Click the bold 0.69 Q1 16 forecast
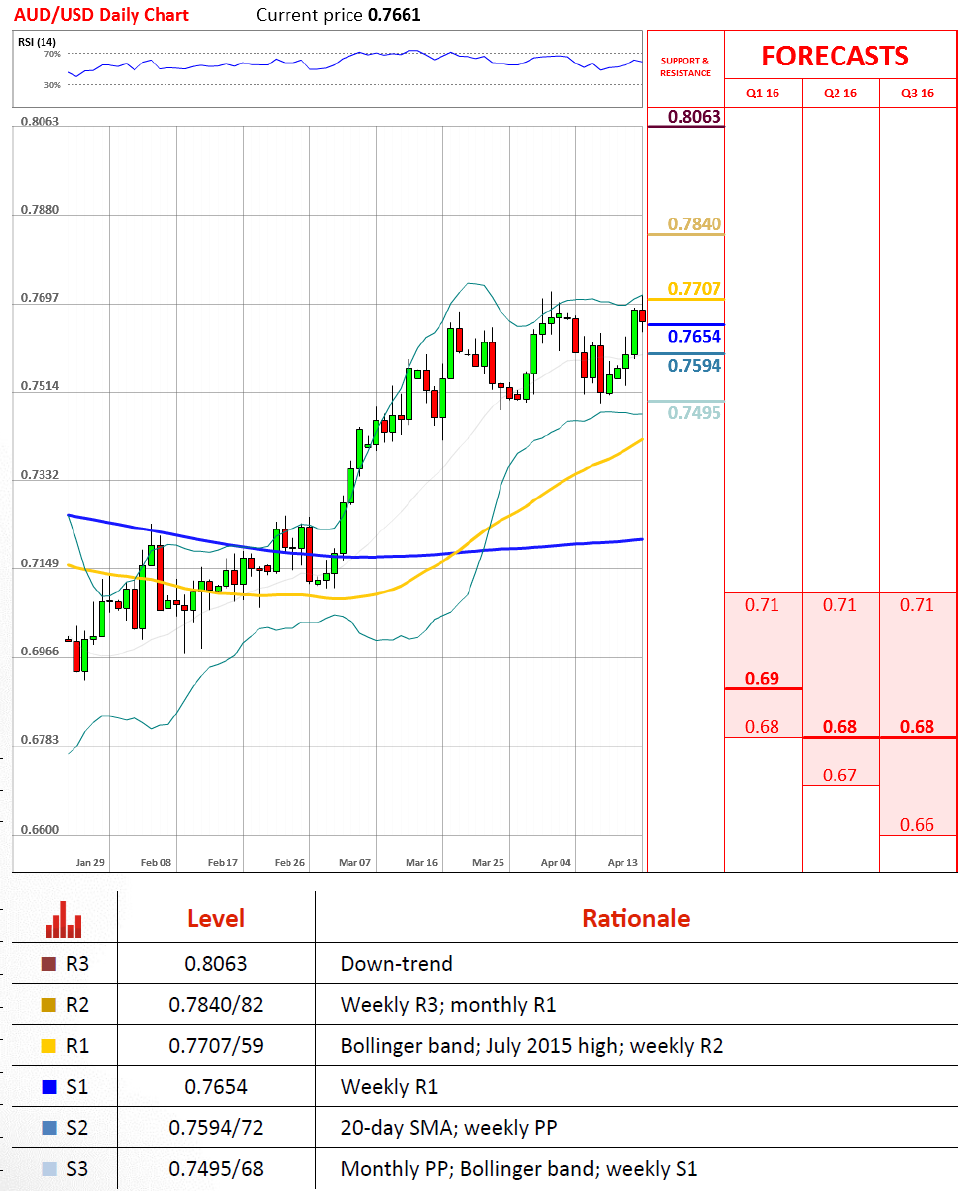The height and width of the screenshot is (1191, 968). [761, 678]
